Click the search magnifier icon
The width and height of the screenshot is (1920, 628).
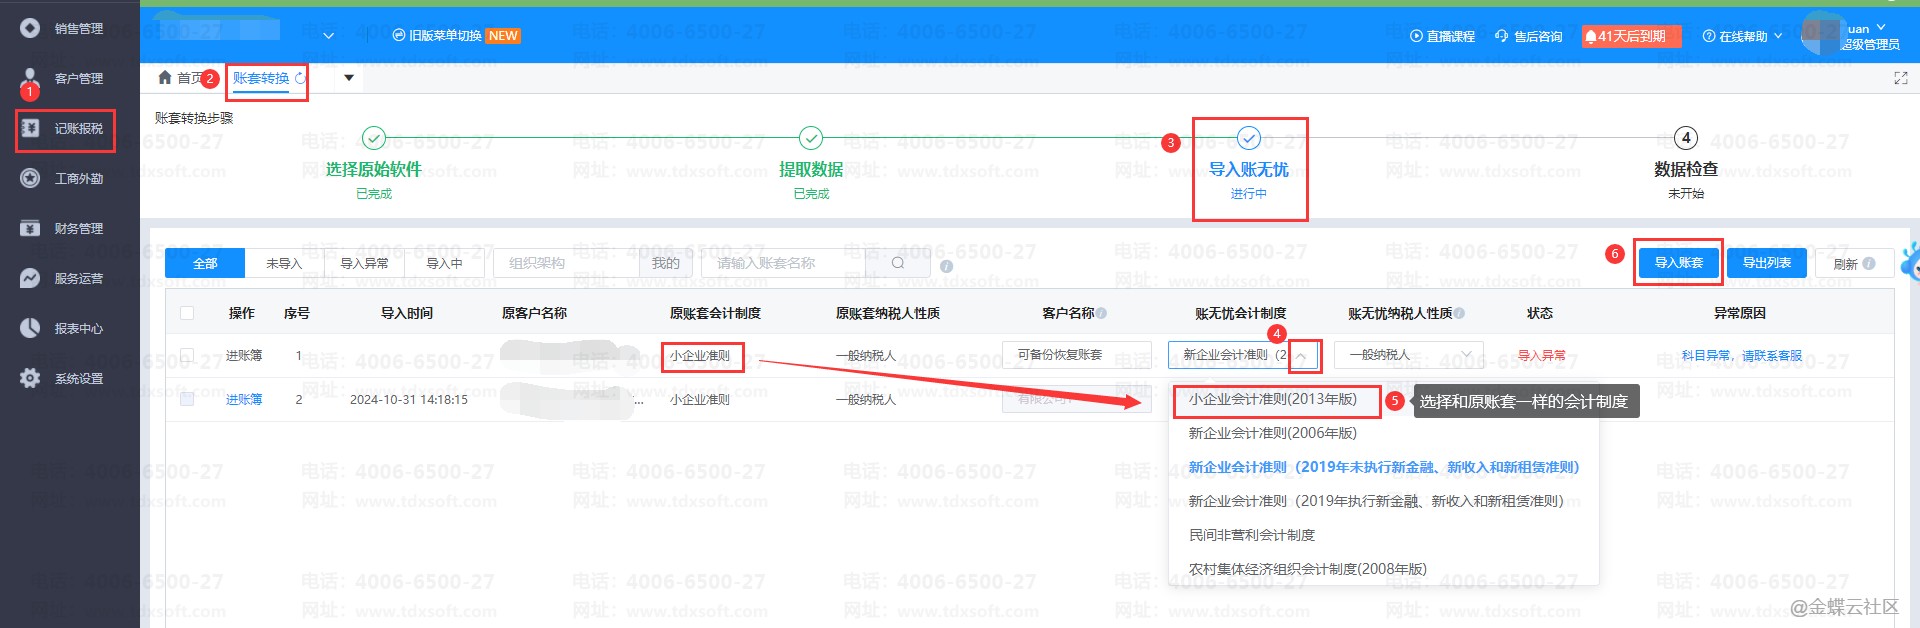click(897, 263)
